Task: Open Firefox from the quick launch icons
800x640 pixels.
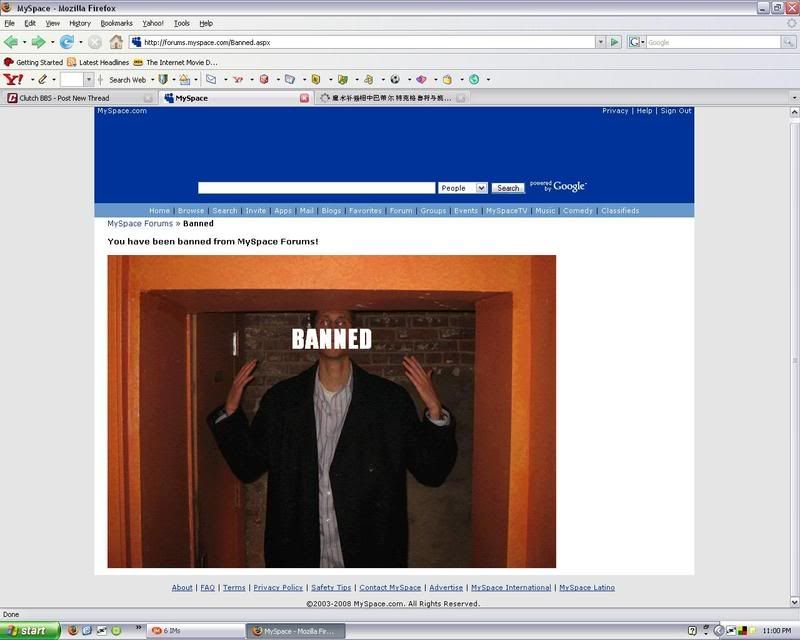Action: coord(72,631)
